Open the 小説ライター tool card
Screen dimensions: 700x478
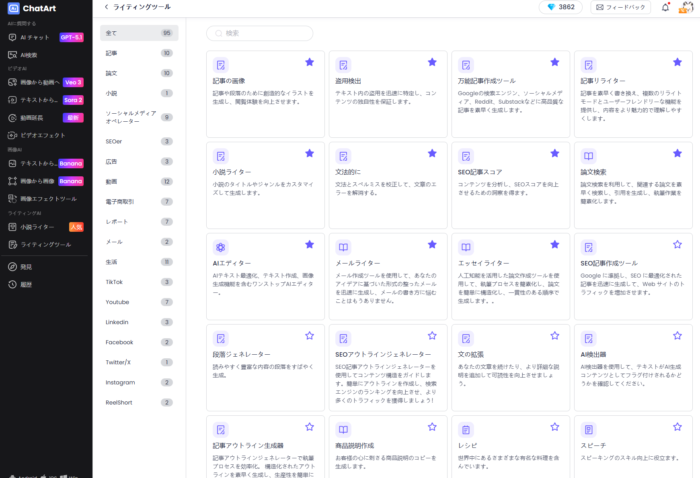click(x=265, y=185)
